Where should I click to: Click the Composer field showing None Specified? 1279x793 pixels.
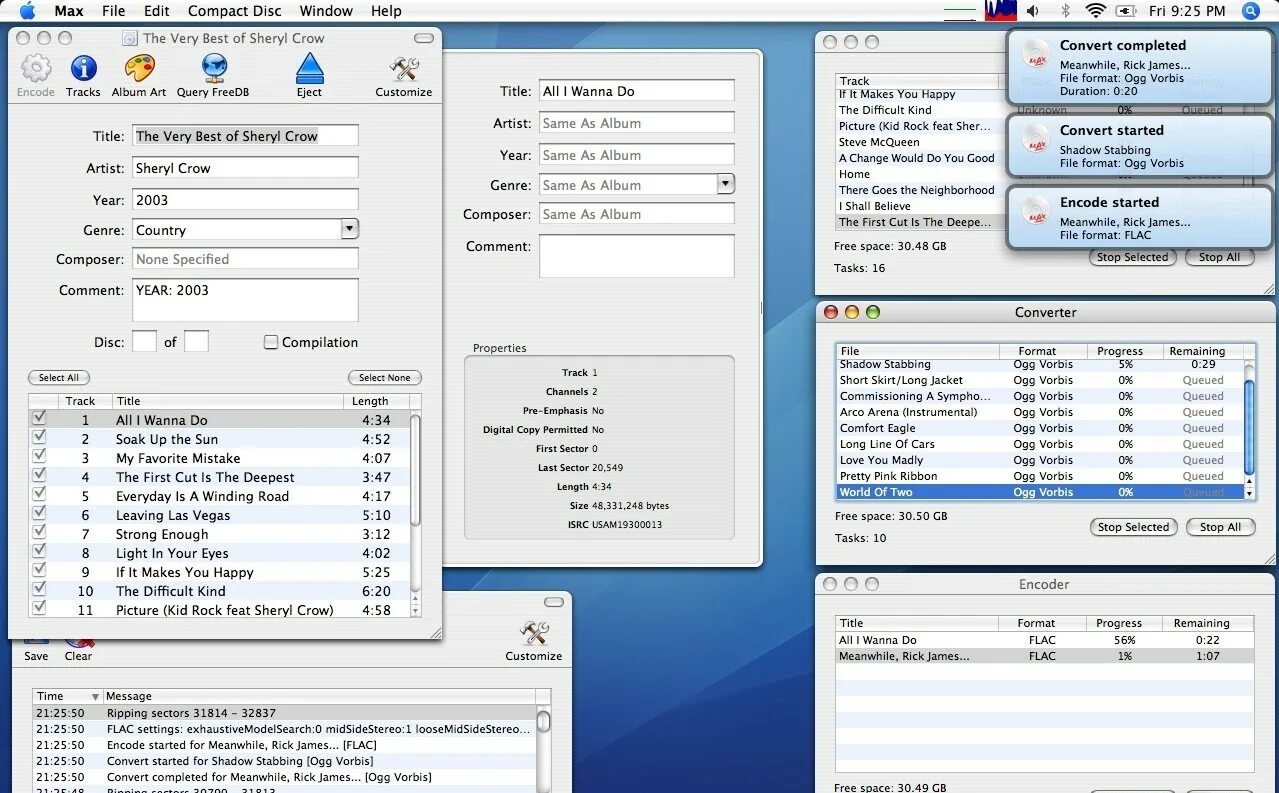(245, 259)
